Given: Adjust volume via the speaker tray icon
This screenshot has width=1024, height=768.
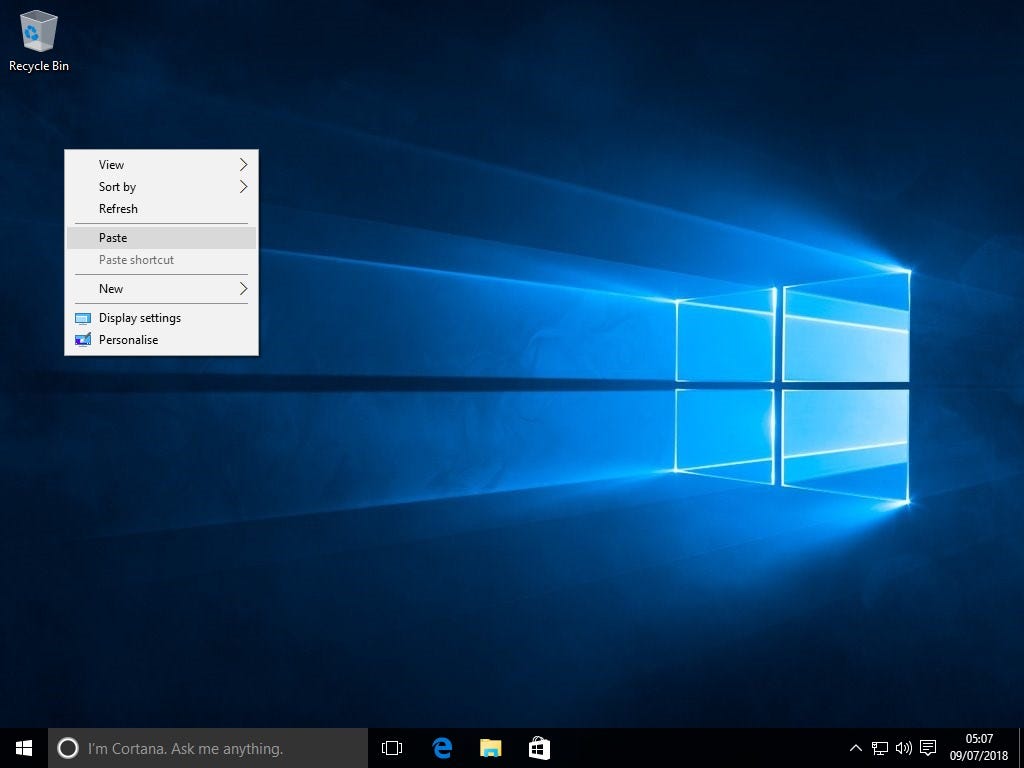Looking at the screenshot, I should (903, 748).
